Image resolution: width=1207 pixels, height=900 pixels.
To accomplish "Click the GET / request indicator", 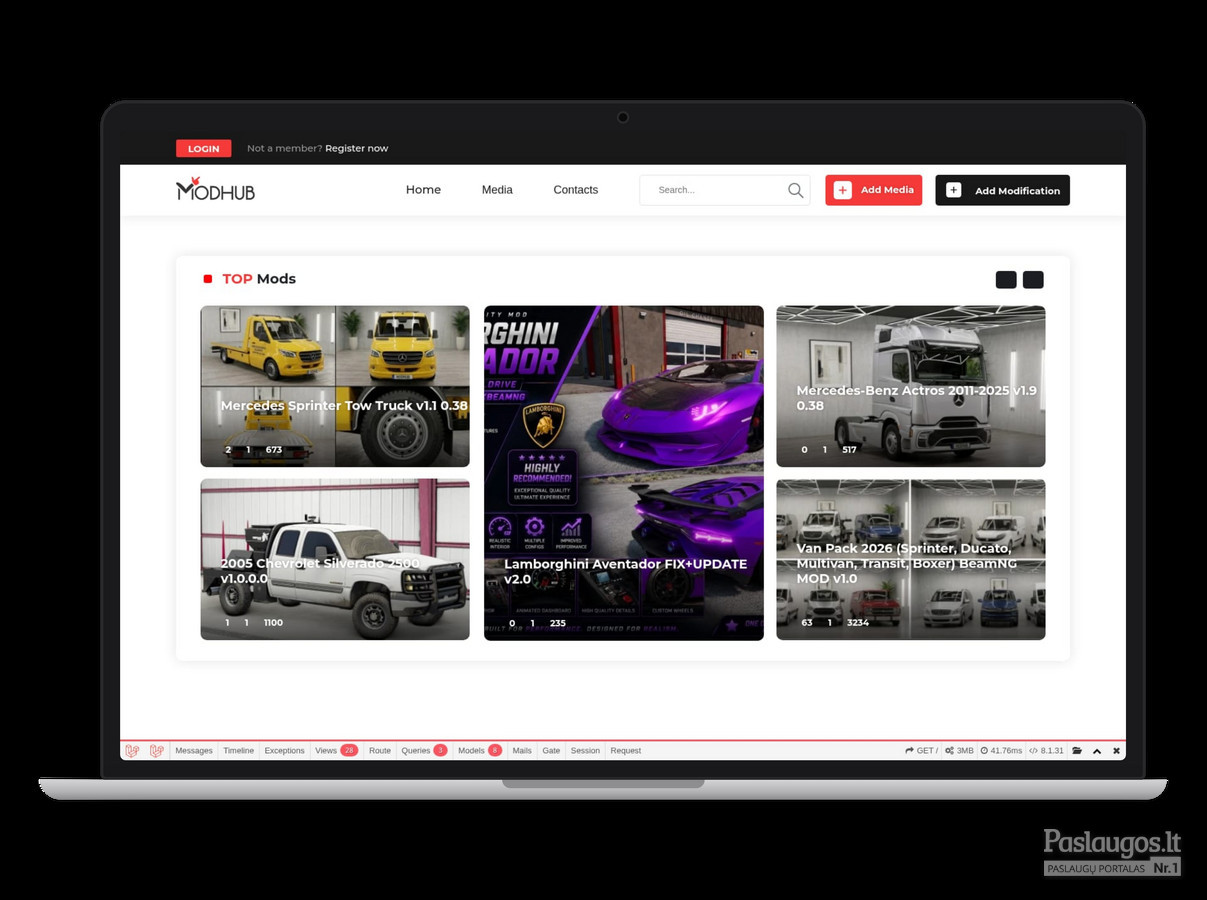I will pyautogui.click(x=922, y=751).
